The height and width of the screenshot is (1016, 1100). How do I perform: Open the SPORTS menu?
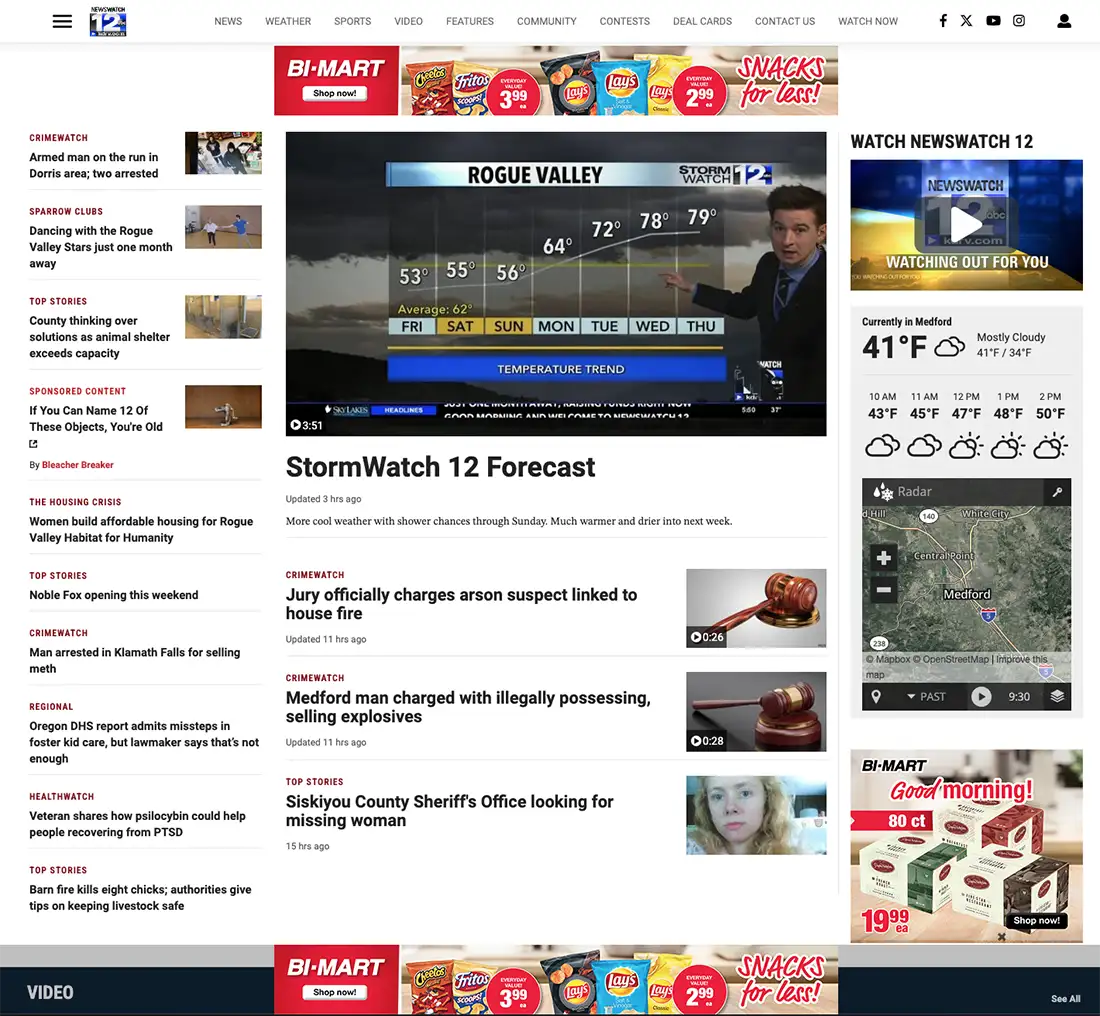(x=352, y=21)
